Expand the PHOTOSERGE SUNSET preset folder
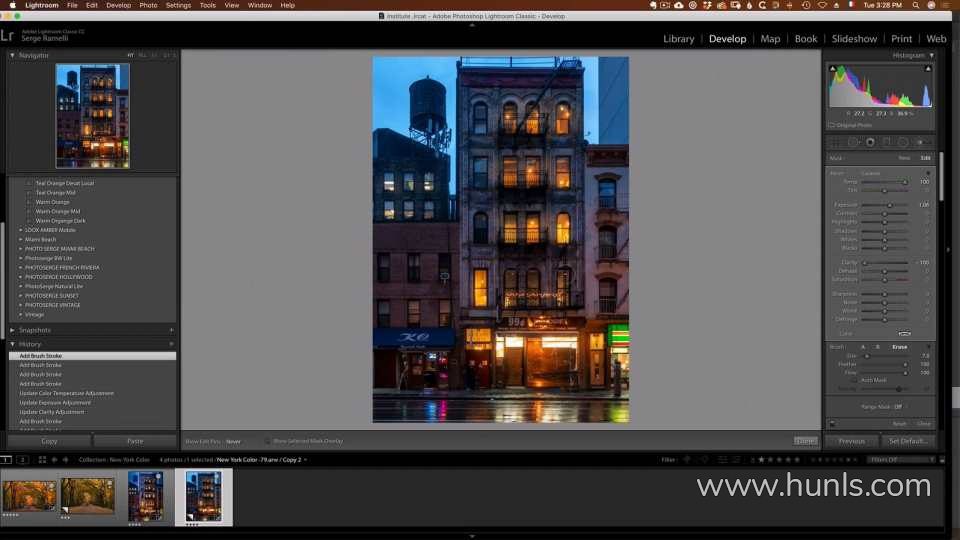Viewport: 960px width, 540px height. (x=21, y=296)
